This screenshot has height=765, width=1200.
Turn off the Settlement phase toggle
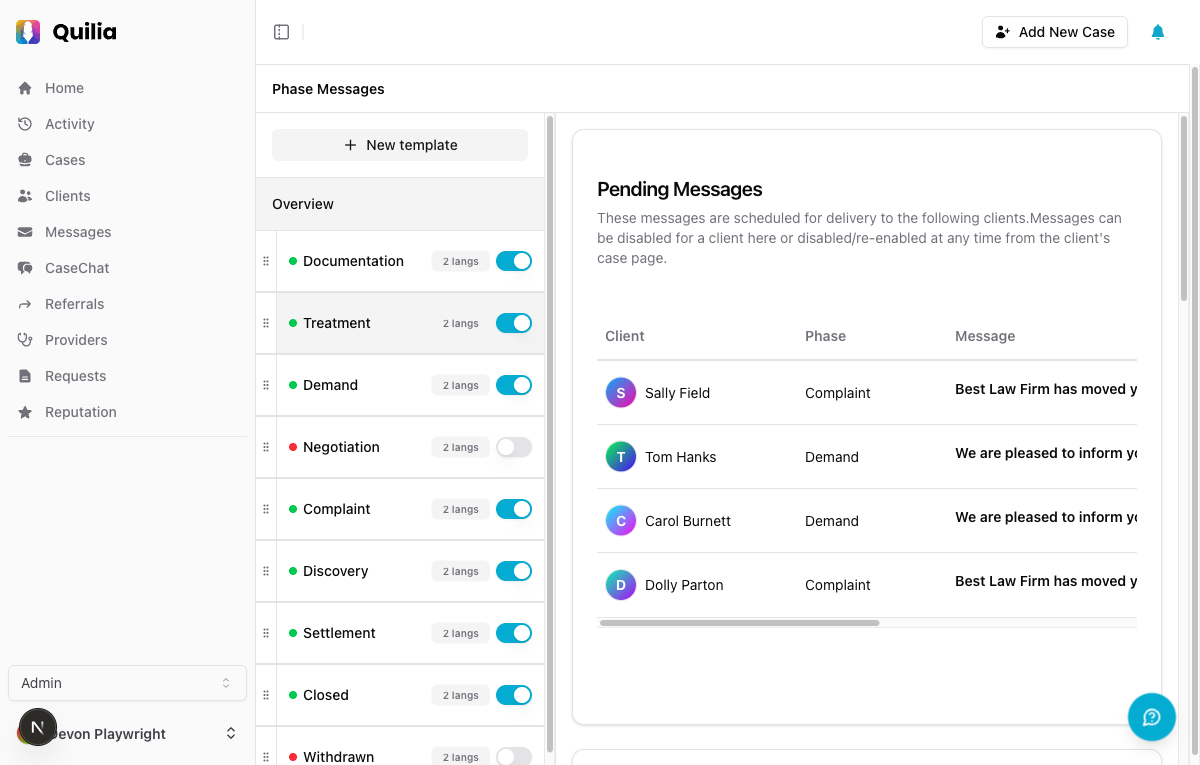[x=514, y=632]
